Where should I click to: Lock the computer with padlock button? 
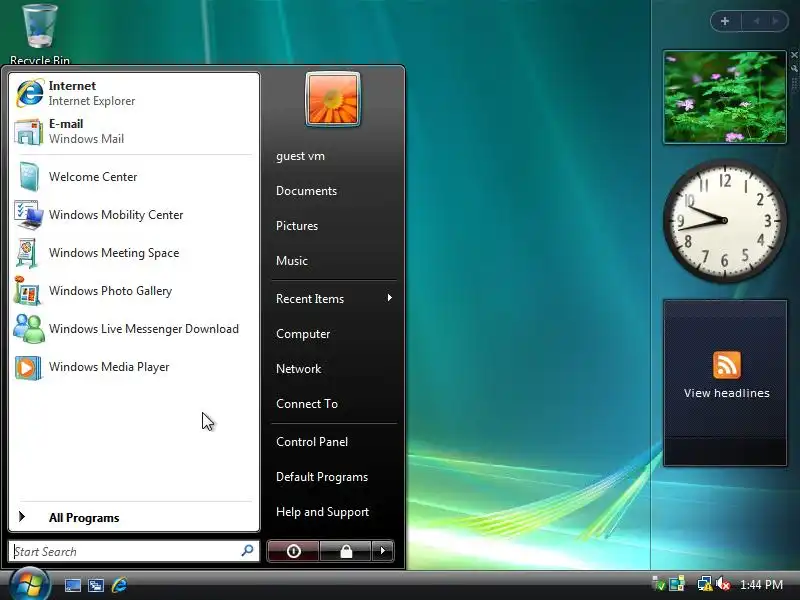click(x=346, y=551)
